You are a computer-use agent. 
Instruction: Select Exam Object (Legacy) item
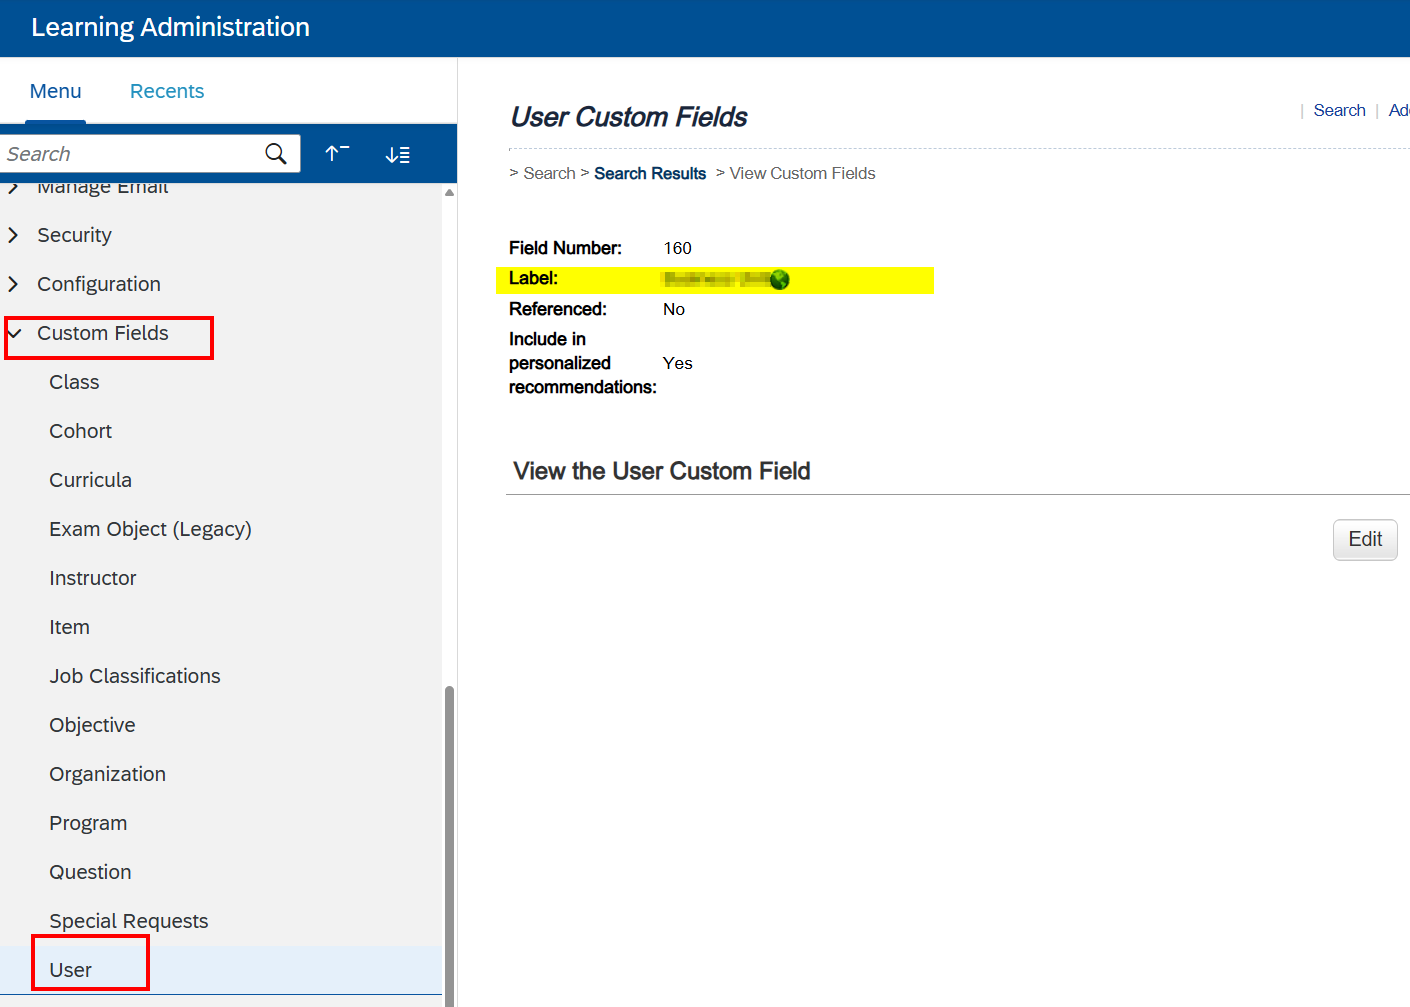tap(150, 529)
